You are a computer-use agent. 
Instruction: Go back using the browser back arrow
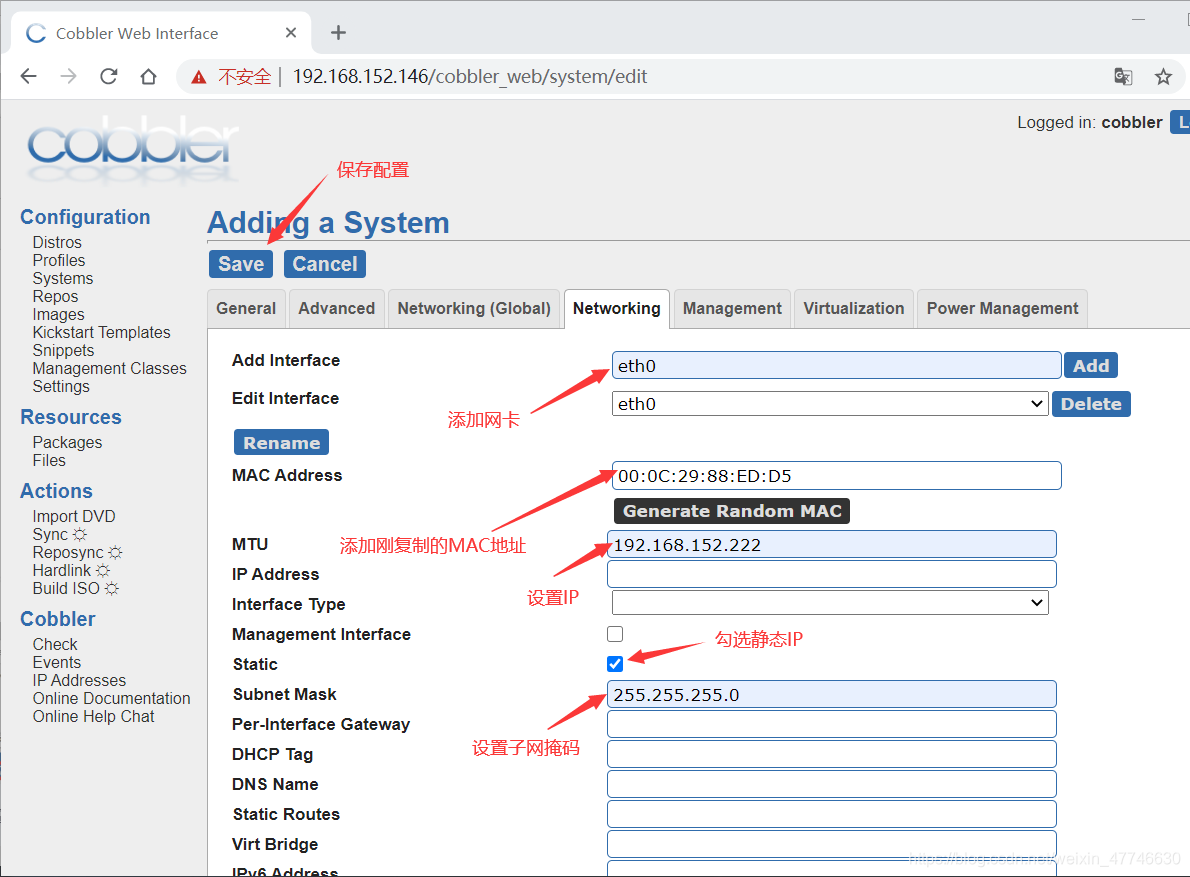[28, 77]
